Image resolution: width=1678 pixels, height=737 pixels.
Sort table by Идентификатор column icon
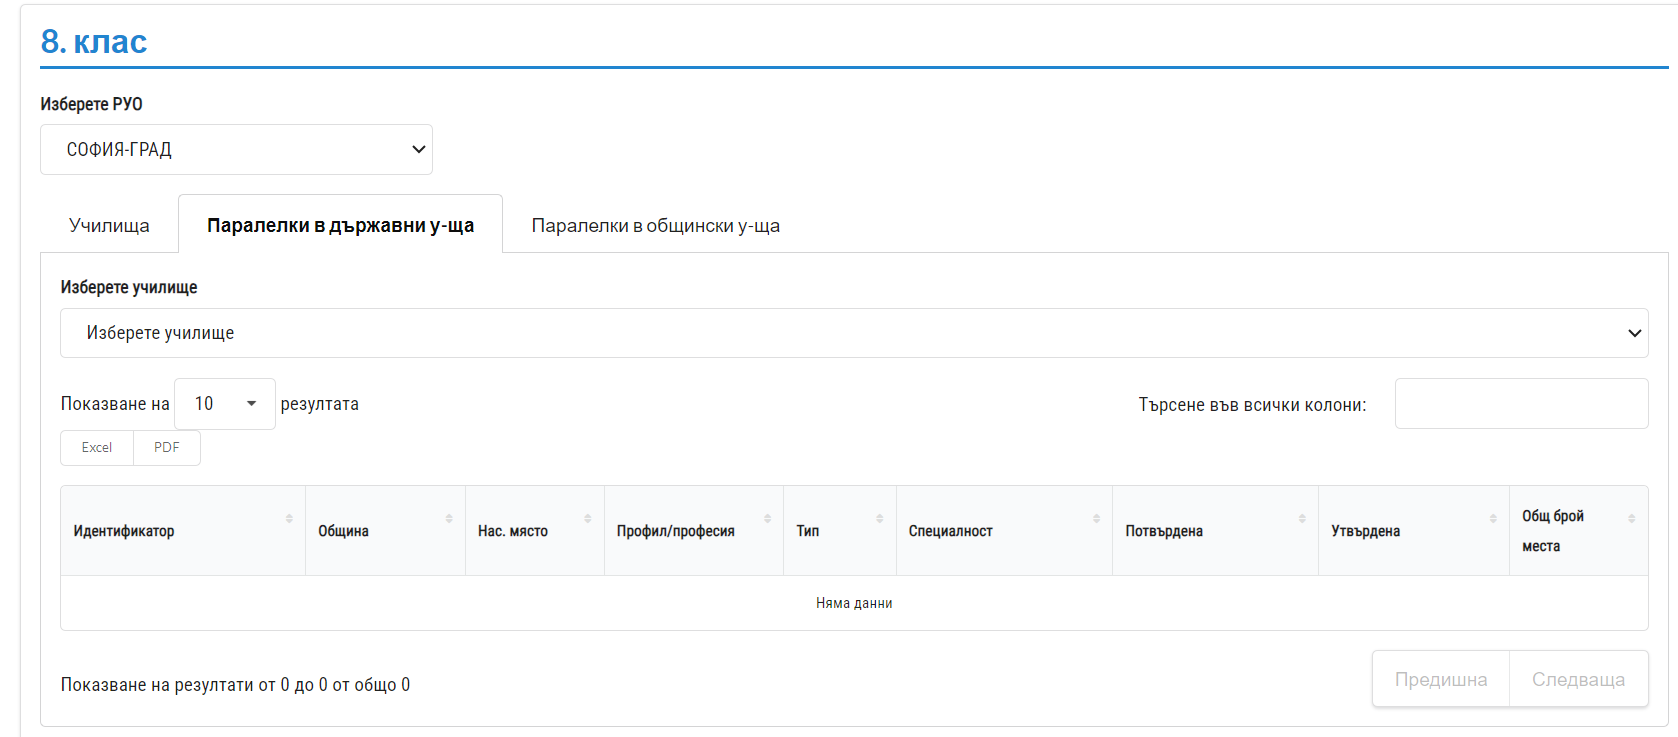[289, 519]
